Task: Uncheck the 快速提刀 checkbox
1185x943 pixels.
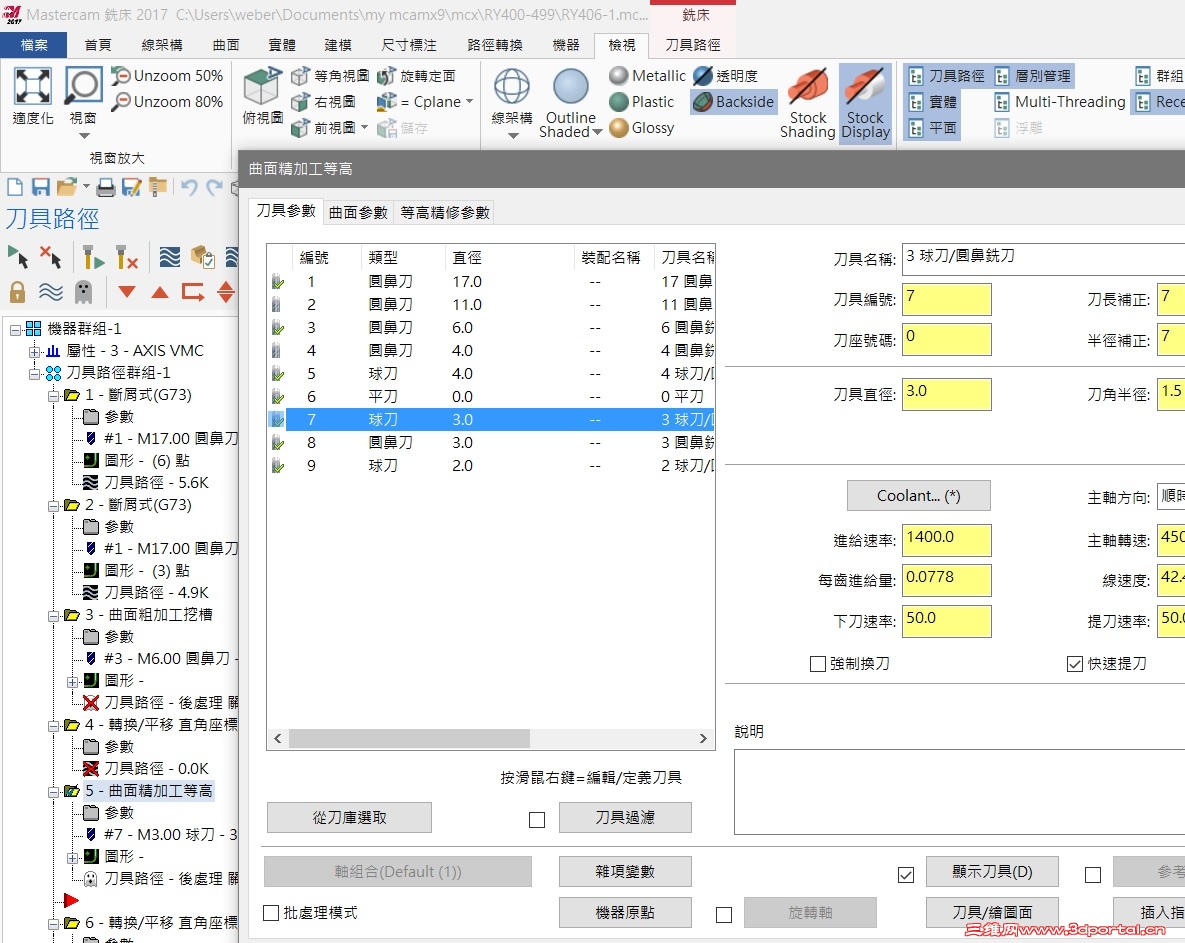Action: tap(1075, 663)
